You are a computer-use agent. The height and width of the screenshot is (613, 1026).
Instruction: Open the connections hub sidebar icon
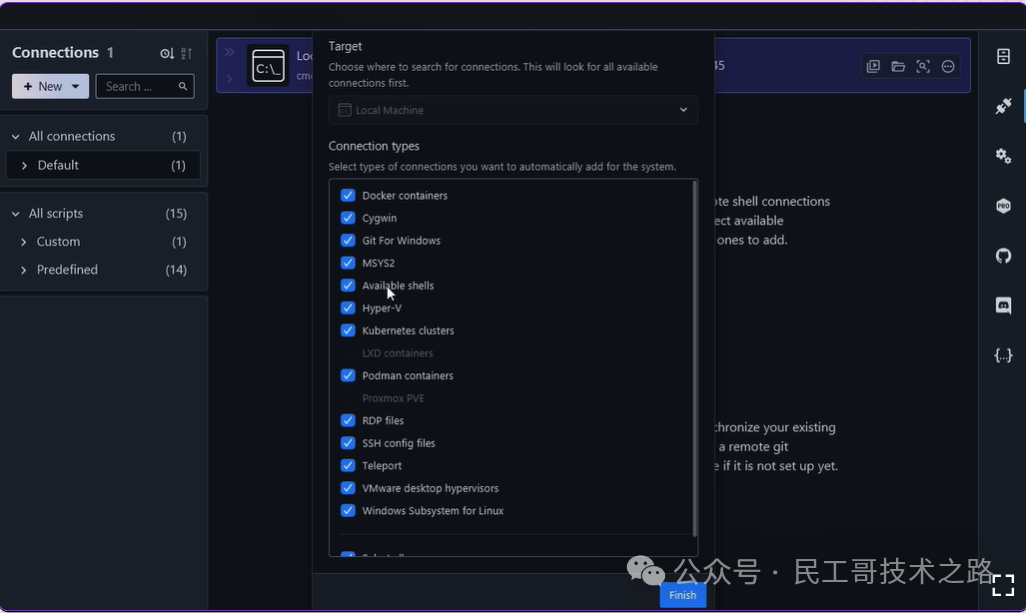coord(1003,56)
